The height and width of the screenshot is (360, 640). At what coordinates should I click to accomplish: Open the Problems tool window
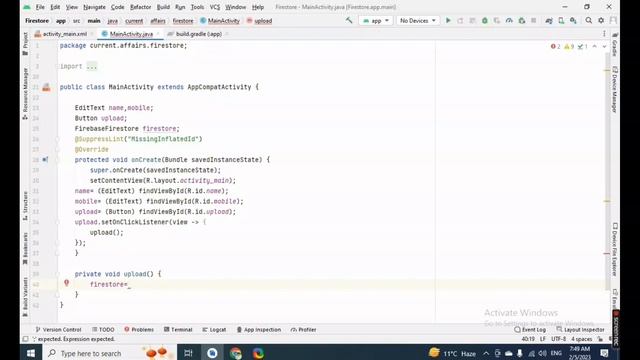point(139,329)
